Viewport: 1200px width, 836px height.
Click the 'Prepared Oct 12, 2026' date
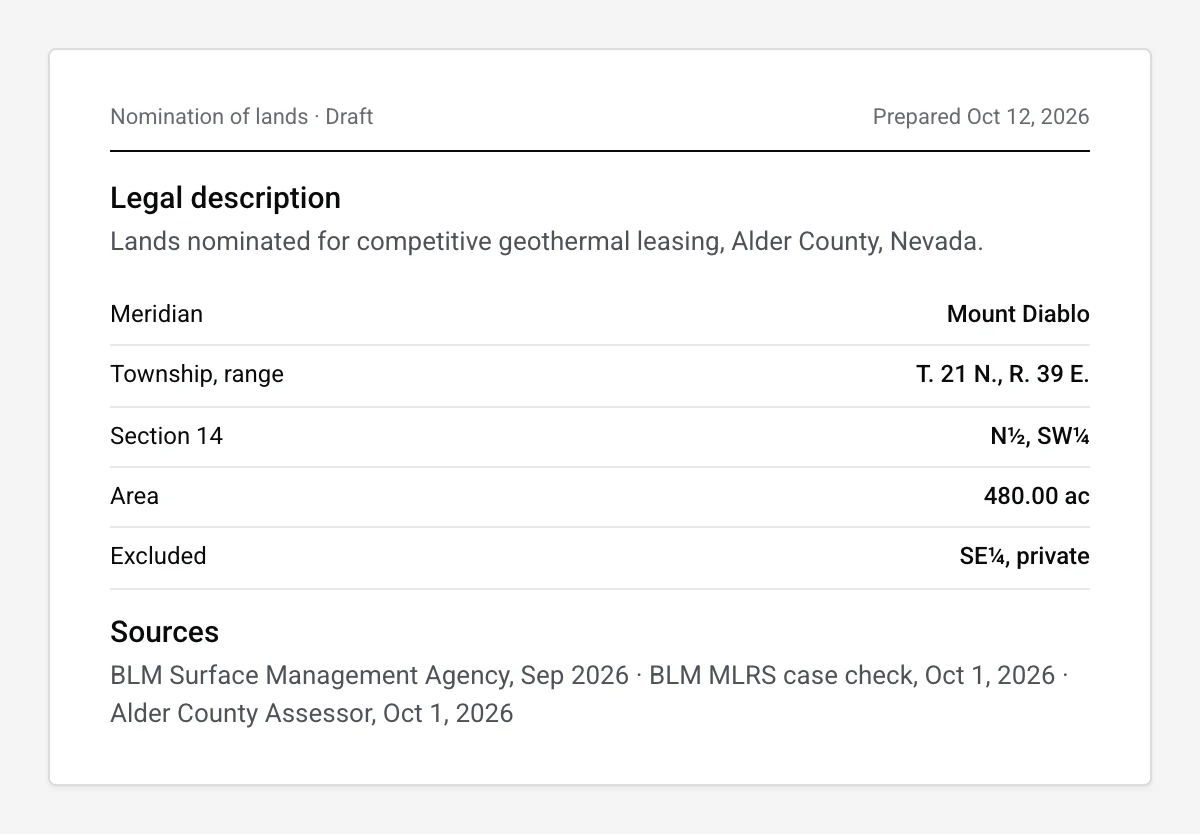pos(981,117)
